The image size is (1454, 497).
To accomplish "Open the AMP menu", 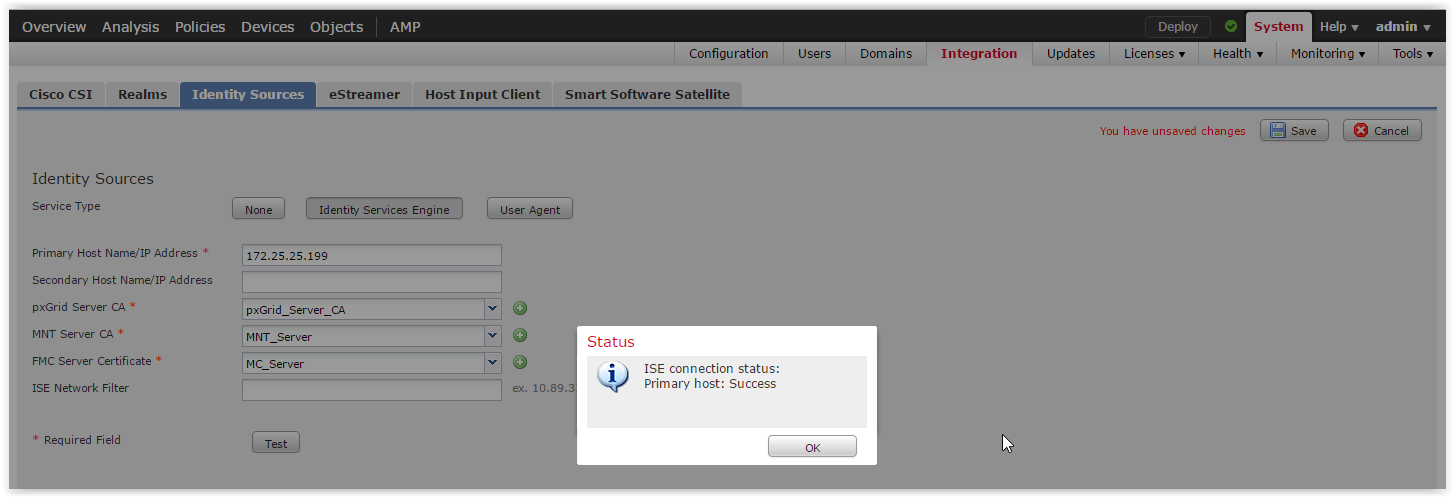I will (405, 27).
